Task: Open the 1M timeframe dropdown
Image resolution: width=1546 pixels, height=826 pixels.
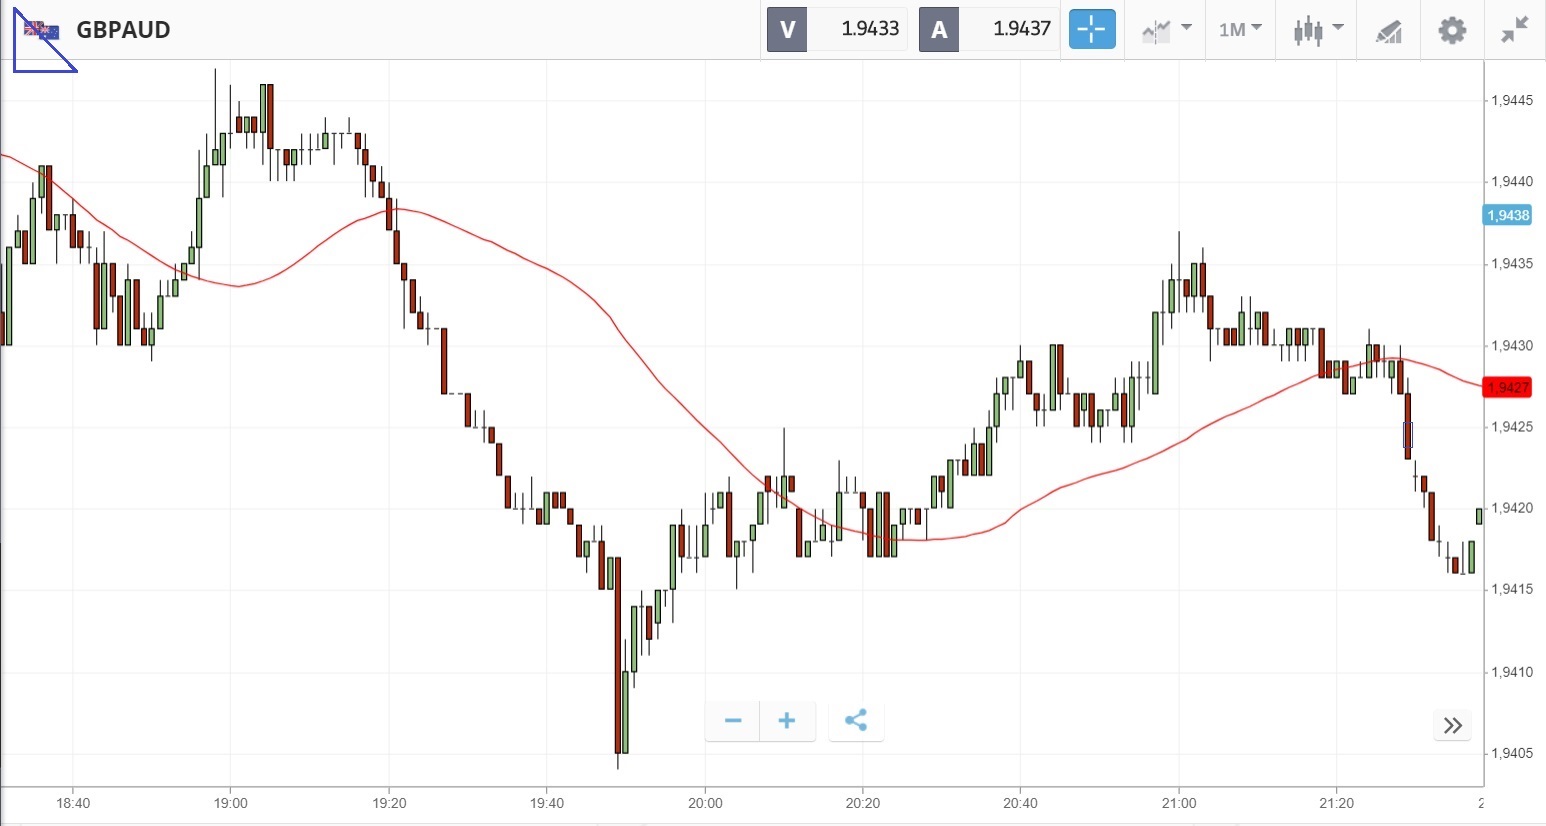Action: click(x=1240, y=29)
